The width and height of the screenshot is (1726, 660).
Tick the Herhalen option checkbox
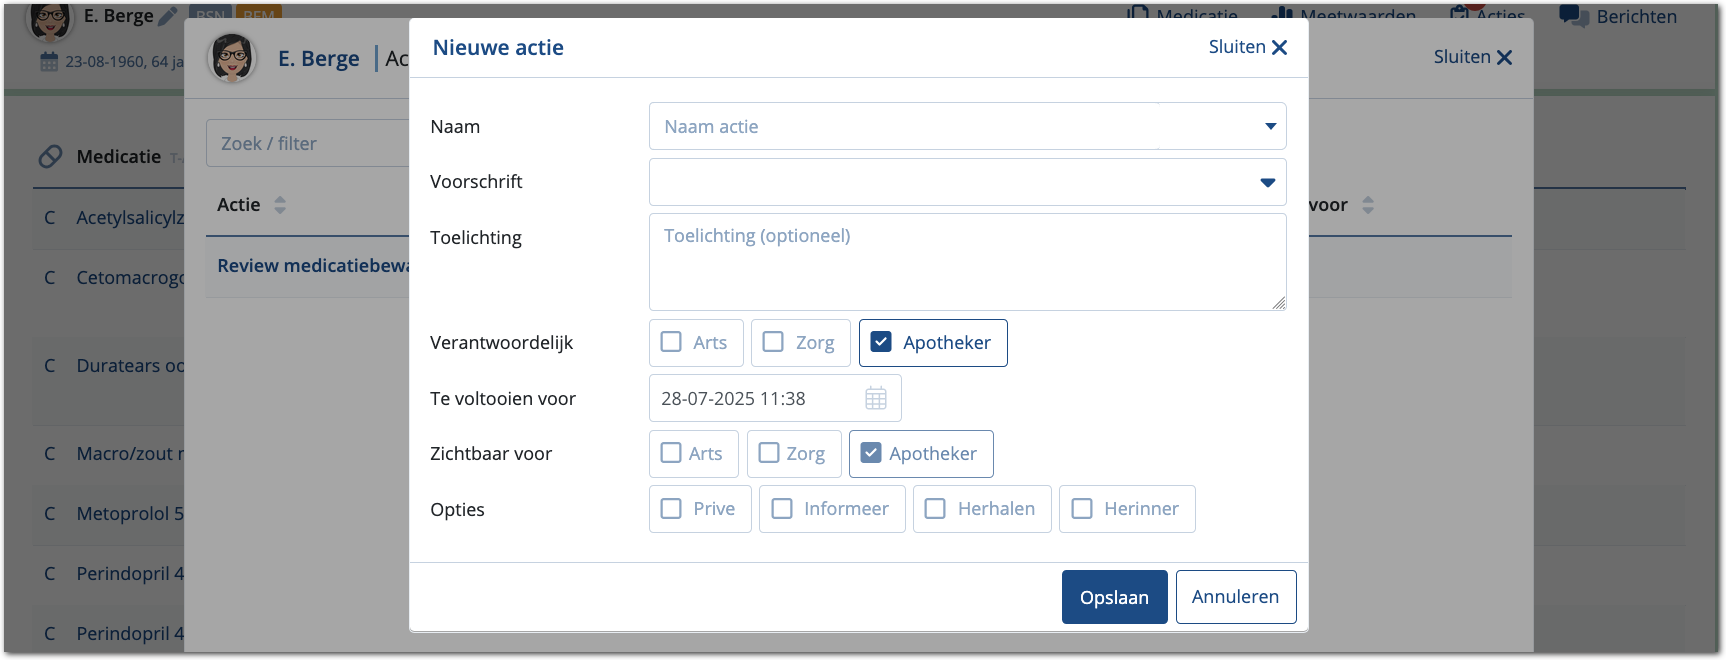pos(935,509)
